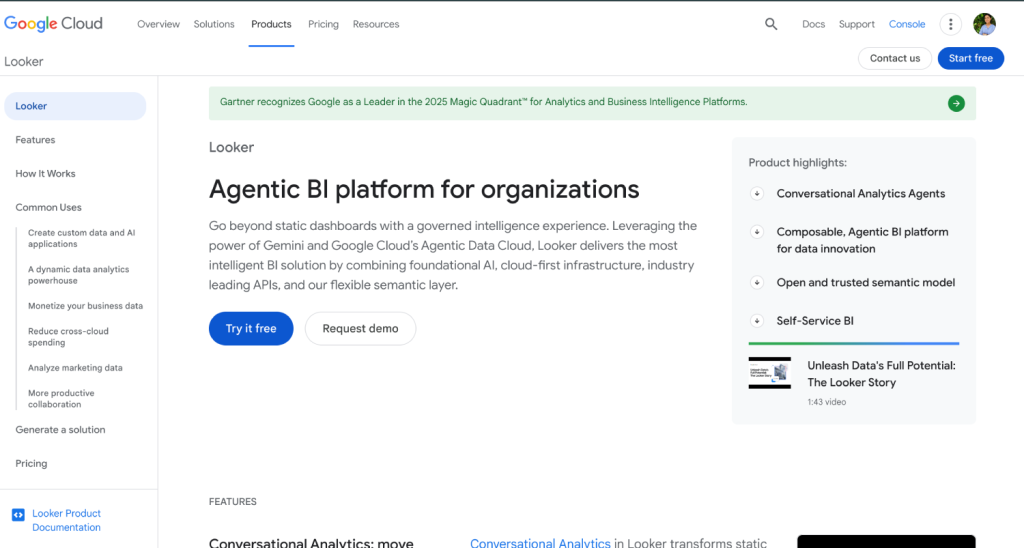Jump to Features in the sidebar
The height and width of the screenshot is (548, 1024).
tap(35, 140)
